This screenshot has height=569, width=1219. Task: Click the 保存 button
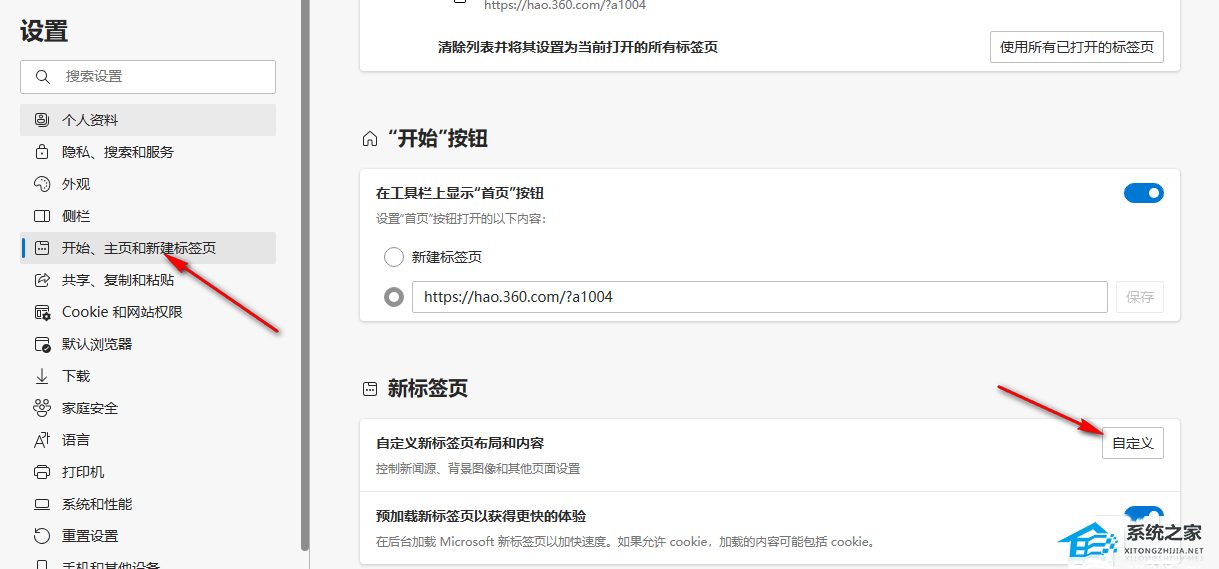pyautogui.click(x=1140, y=297)
